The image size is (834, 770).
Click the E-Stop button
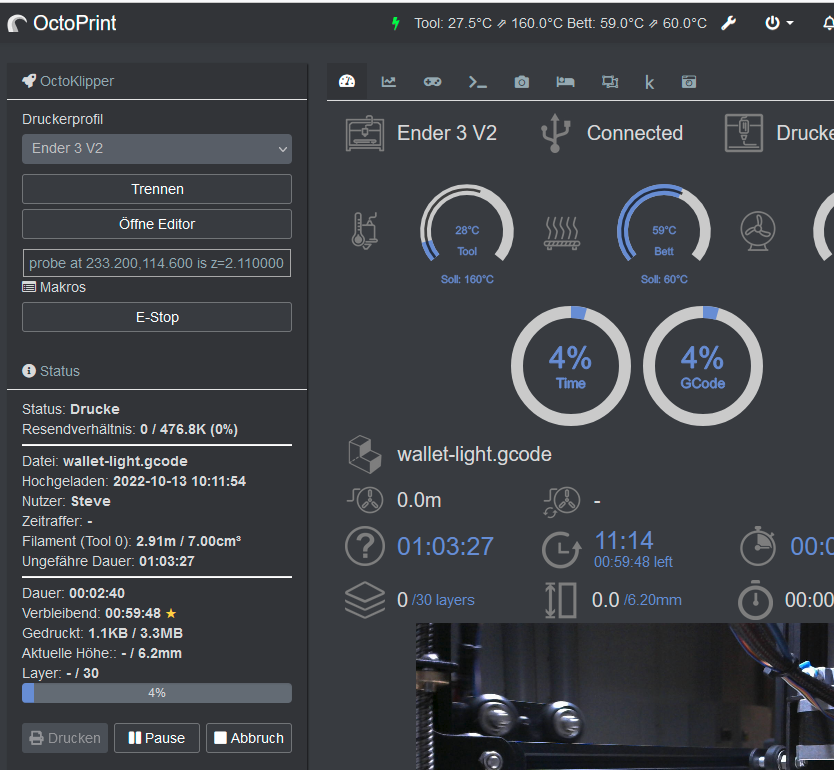tap(157, 317)
